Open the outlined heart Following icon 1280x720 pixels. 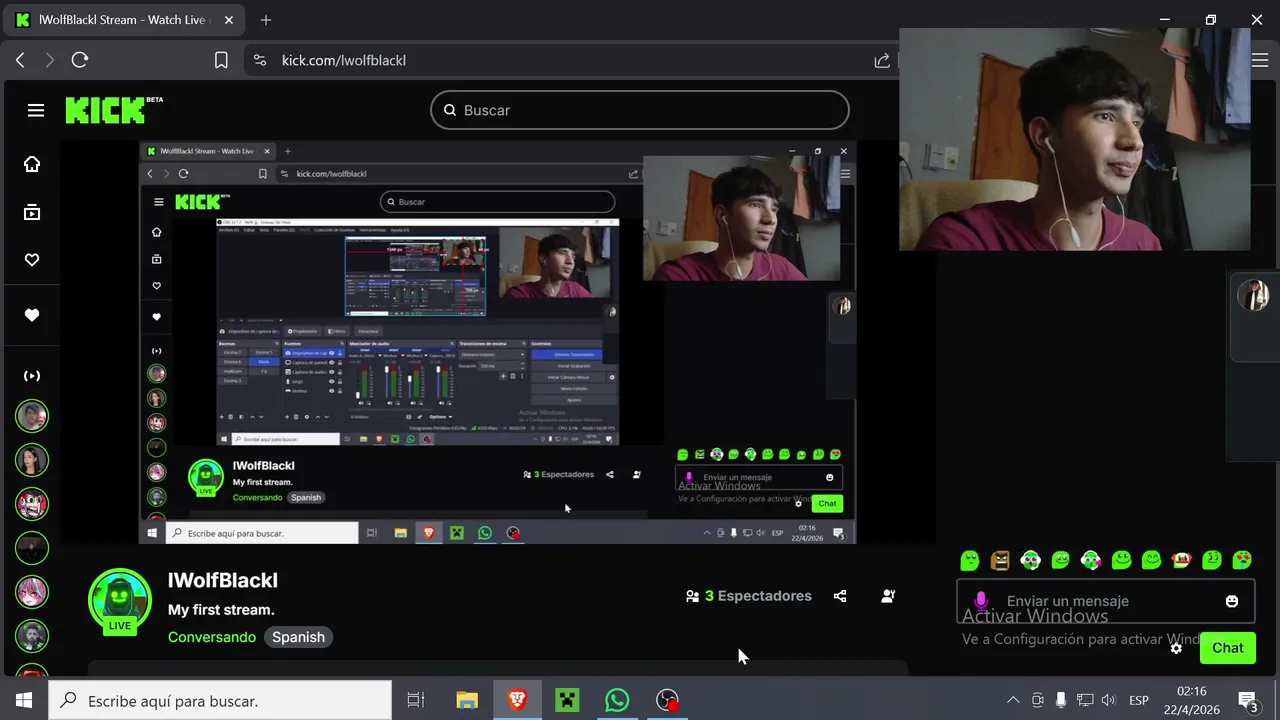tap(32, 260)
